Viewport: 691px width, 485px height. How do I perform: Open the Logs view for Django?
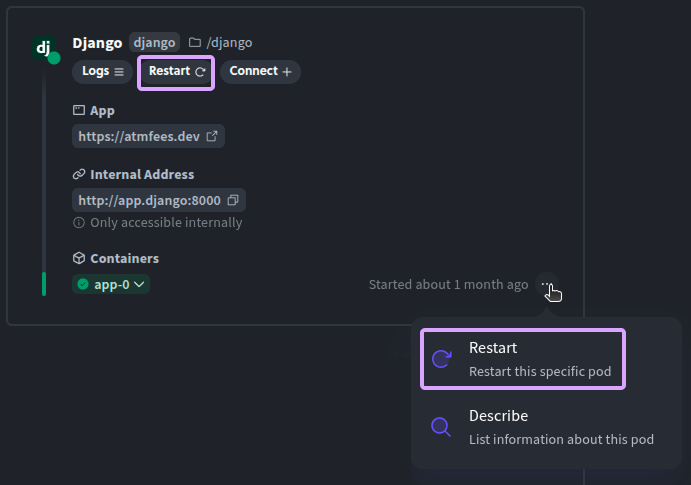click(x=102, y=72)
